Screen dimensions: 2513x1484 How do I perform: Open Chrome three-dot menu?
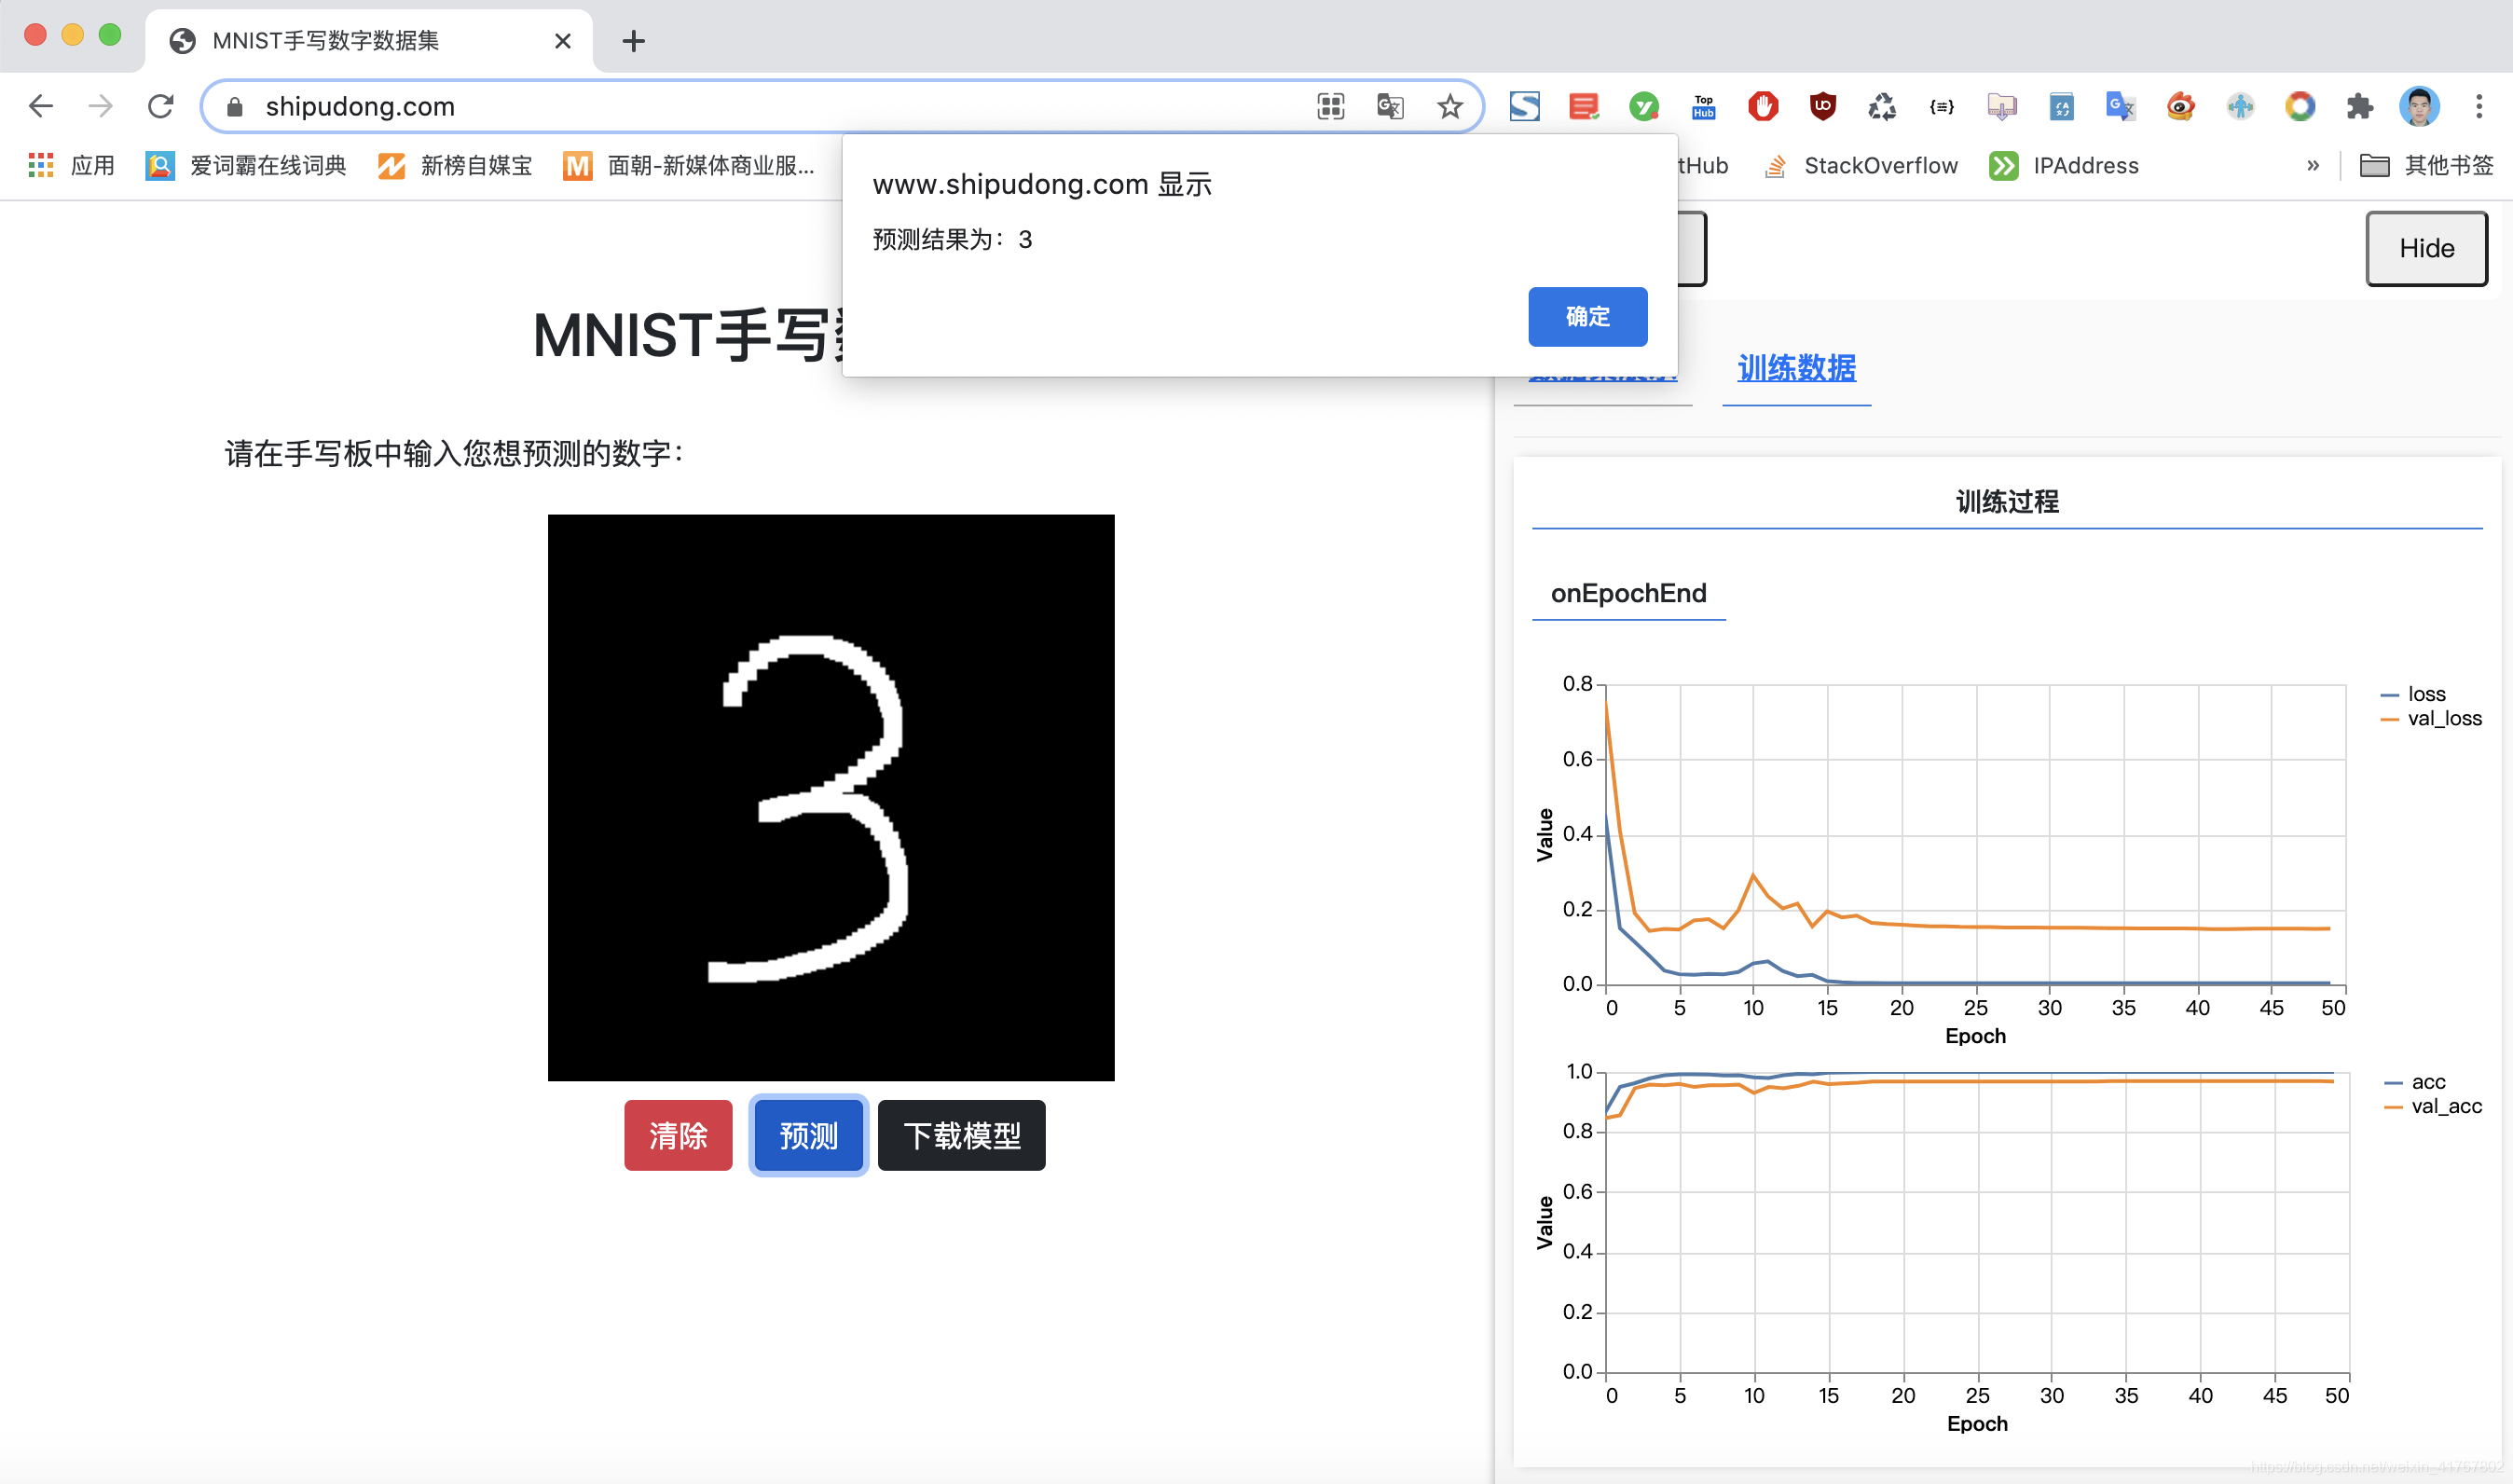2478,106
